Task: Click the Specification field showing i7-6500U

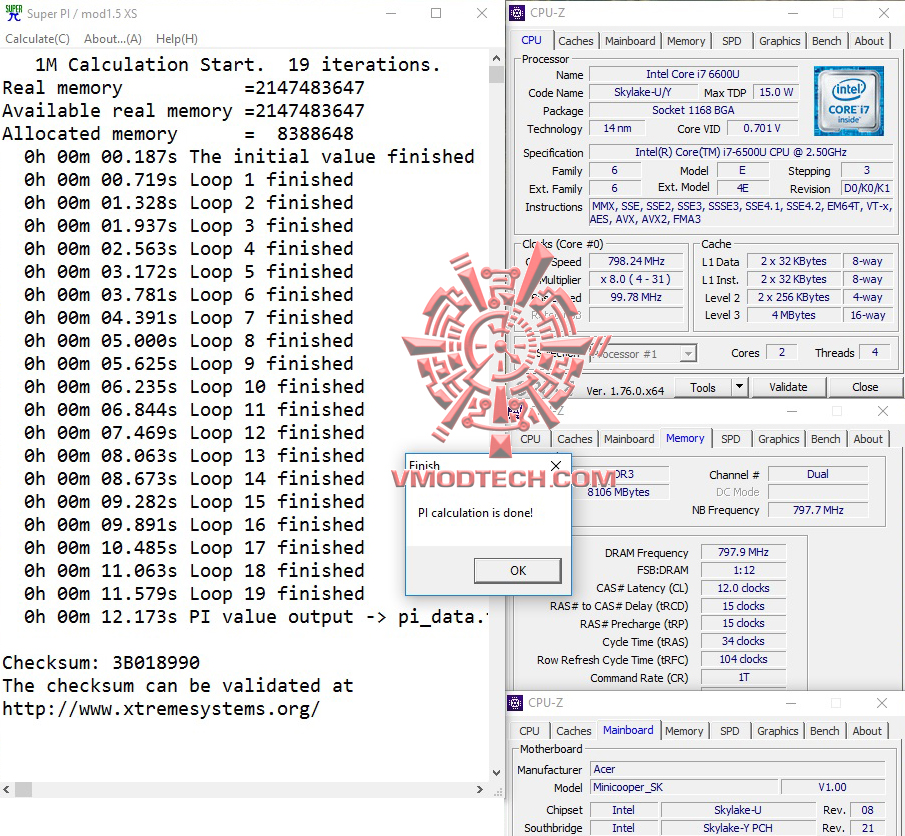Action: click(x=741, y=152)
